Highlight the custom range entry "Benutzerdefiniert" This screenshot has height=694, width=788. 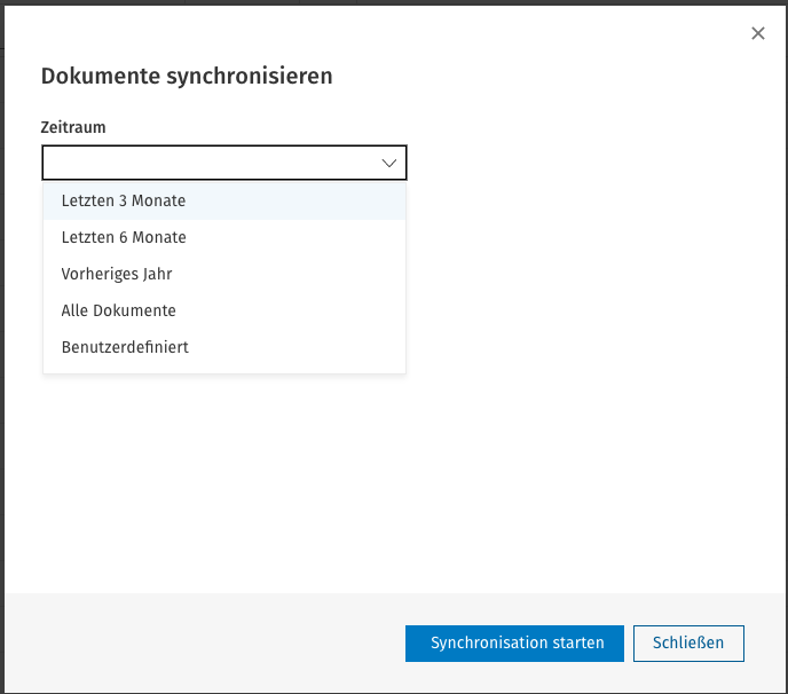coord(224,347)
